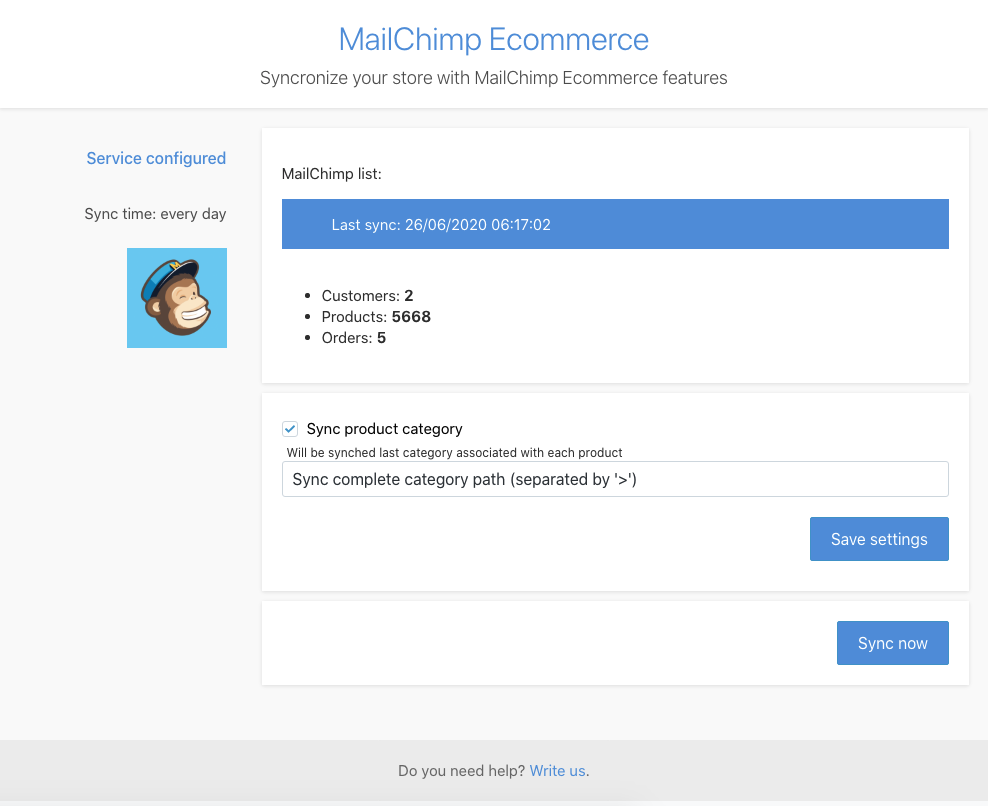Click the 'Sync time: every day' text

155,214
